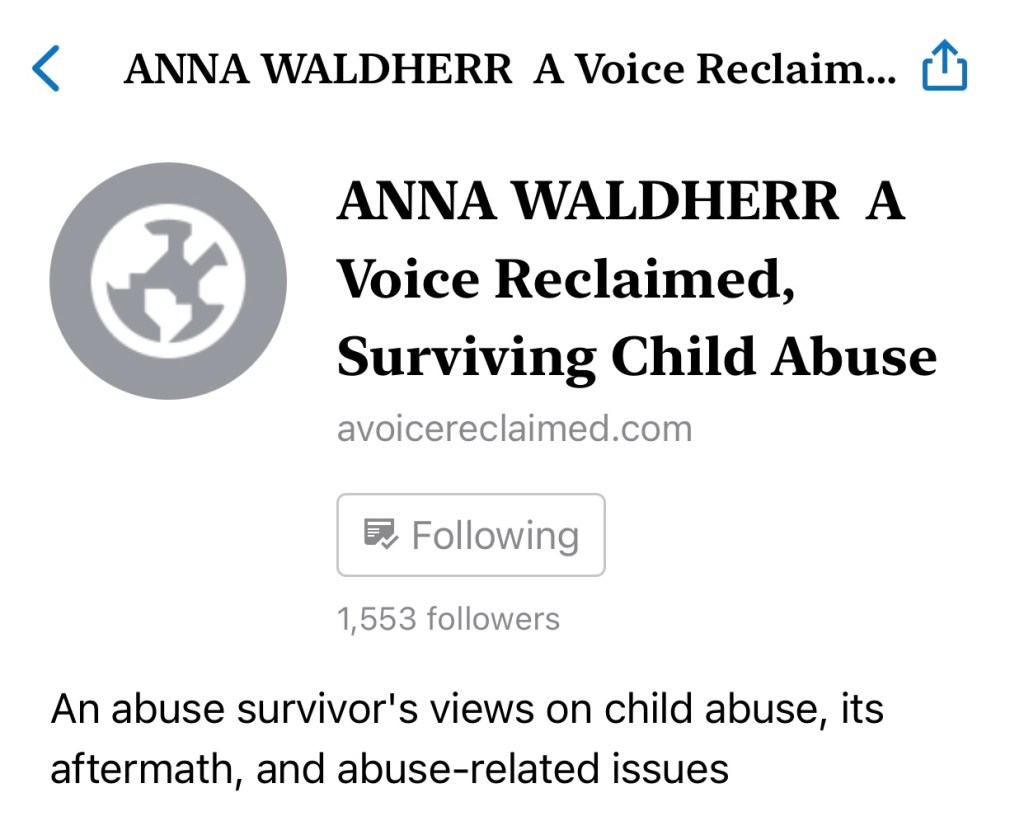Click the number "1,553" under the button
This screenshot has height=835, width=1024.
[x=377, y=619]
